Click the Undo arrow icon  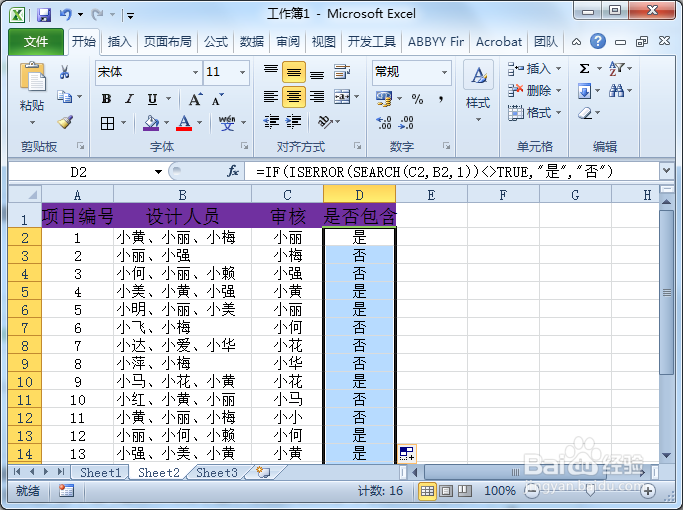tap(65, 15)
